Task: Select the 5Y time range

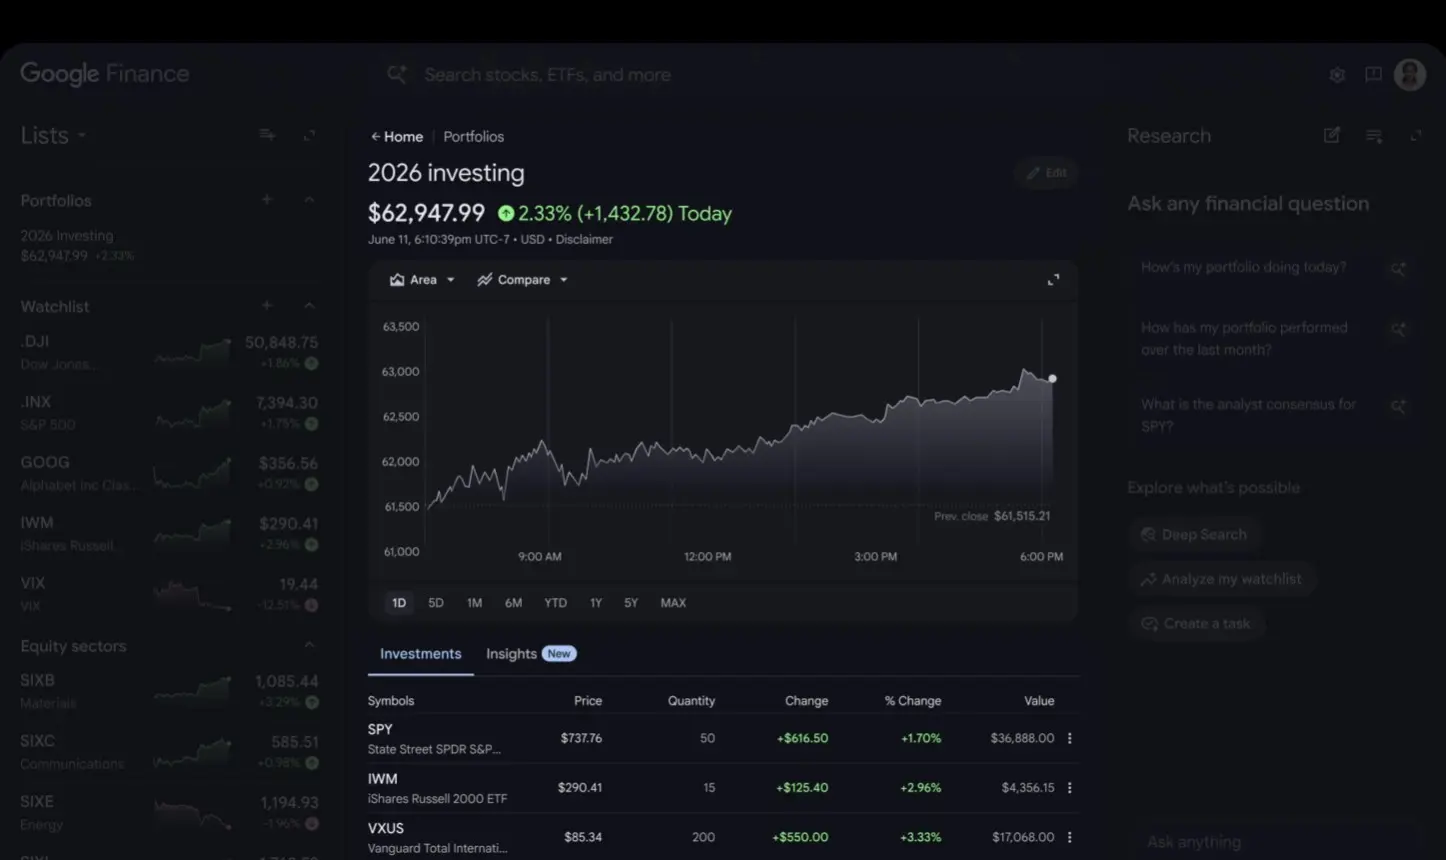Action: (631, 603)
